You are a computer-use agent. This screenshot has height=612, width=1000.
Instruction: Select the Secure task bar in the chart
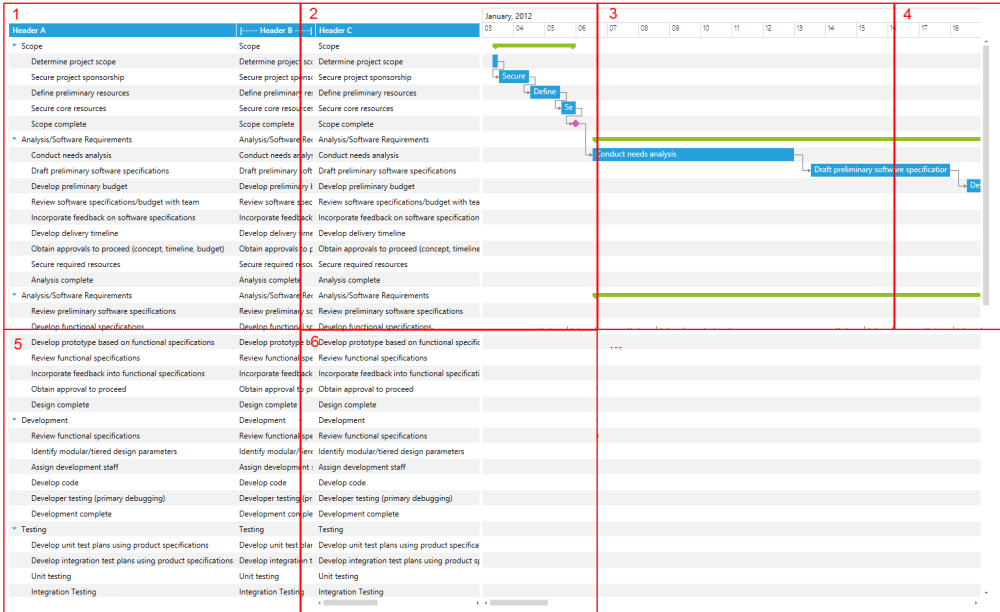tap(512, 76)
